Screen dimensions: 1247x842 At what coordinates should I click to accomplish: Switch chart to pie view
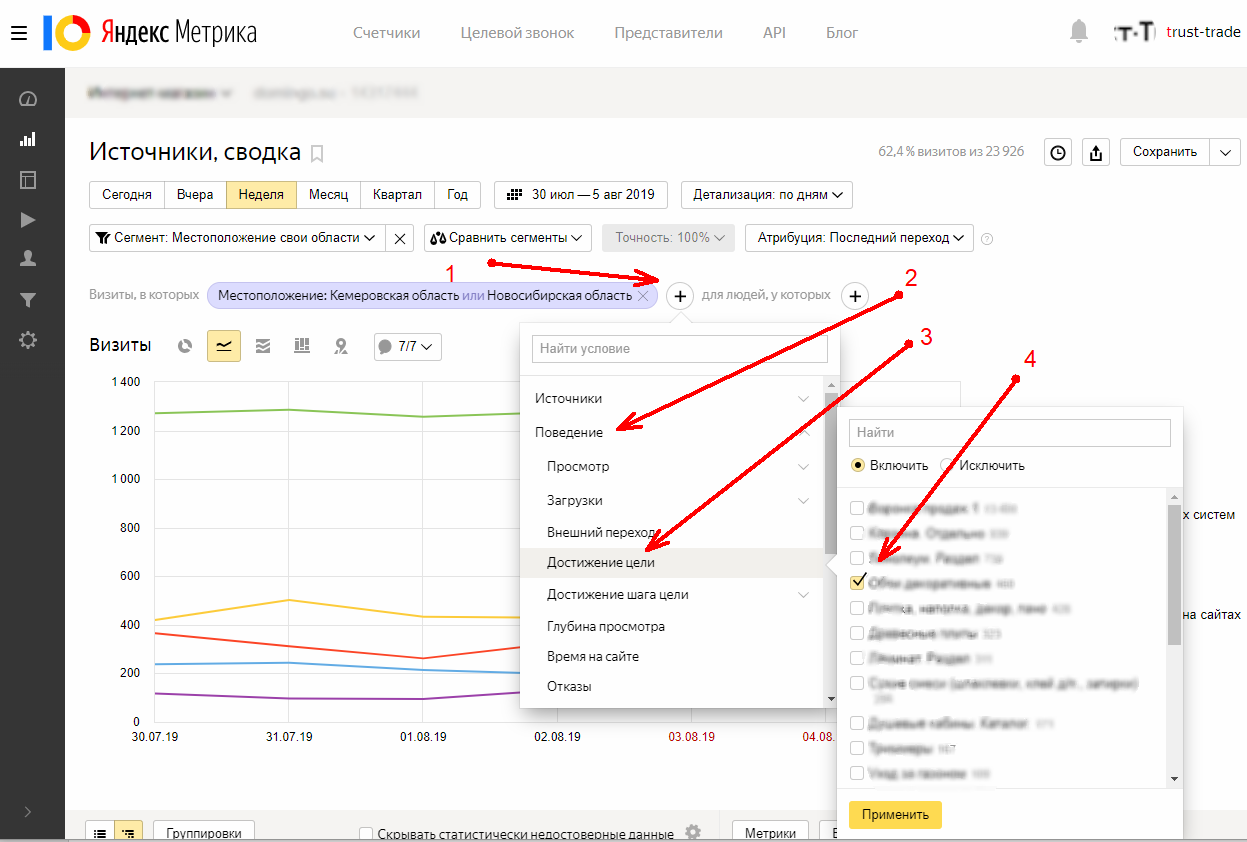pyautogui.click(x=186, y=346)
